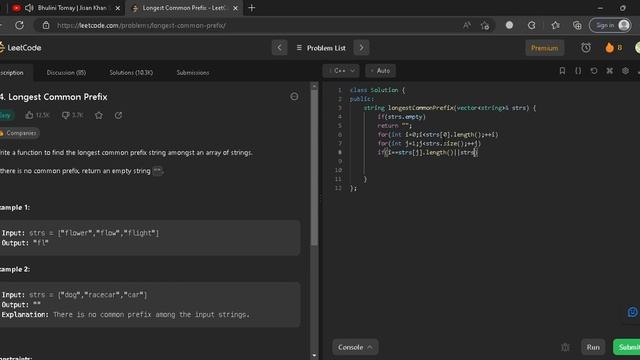The width and height of the screenshot is (640, 360).
Task: Mute the Bhulini Tomay tab audio icon
Action: point(29,8)
